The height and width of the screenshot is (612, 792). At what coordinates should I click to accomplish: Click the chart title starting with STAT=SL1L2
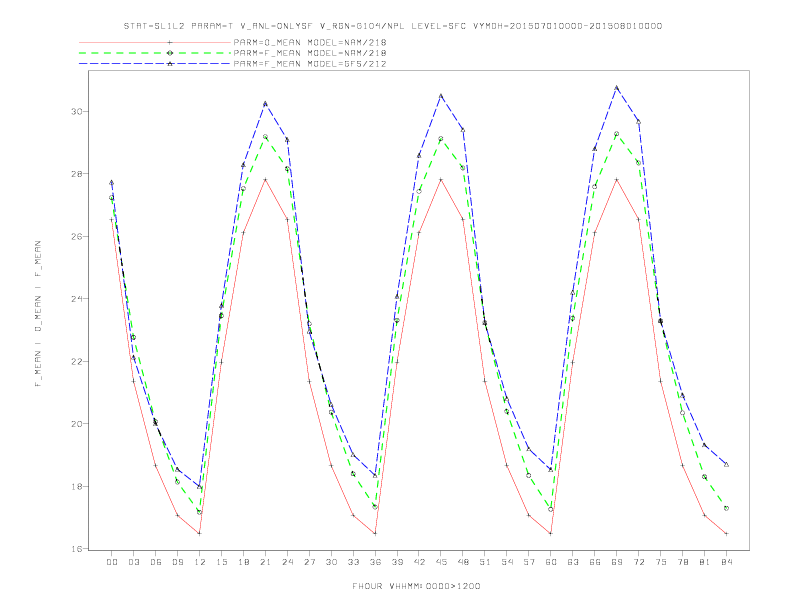(x=393, y=26)
